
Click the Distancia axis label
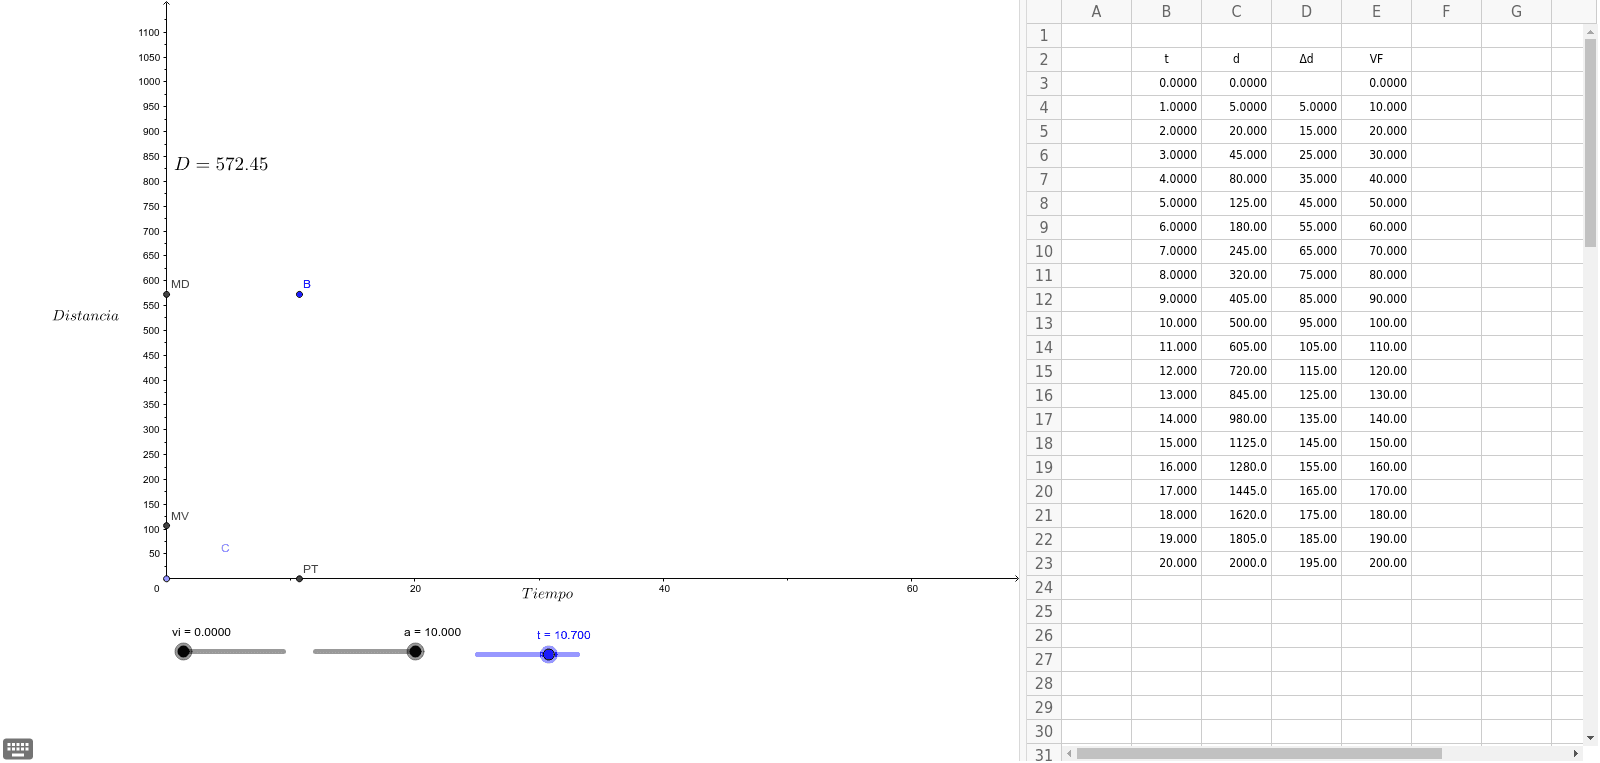85,315
